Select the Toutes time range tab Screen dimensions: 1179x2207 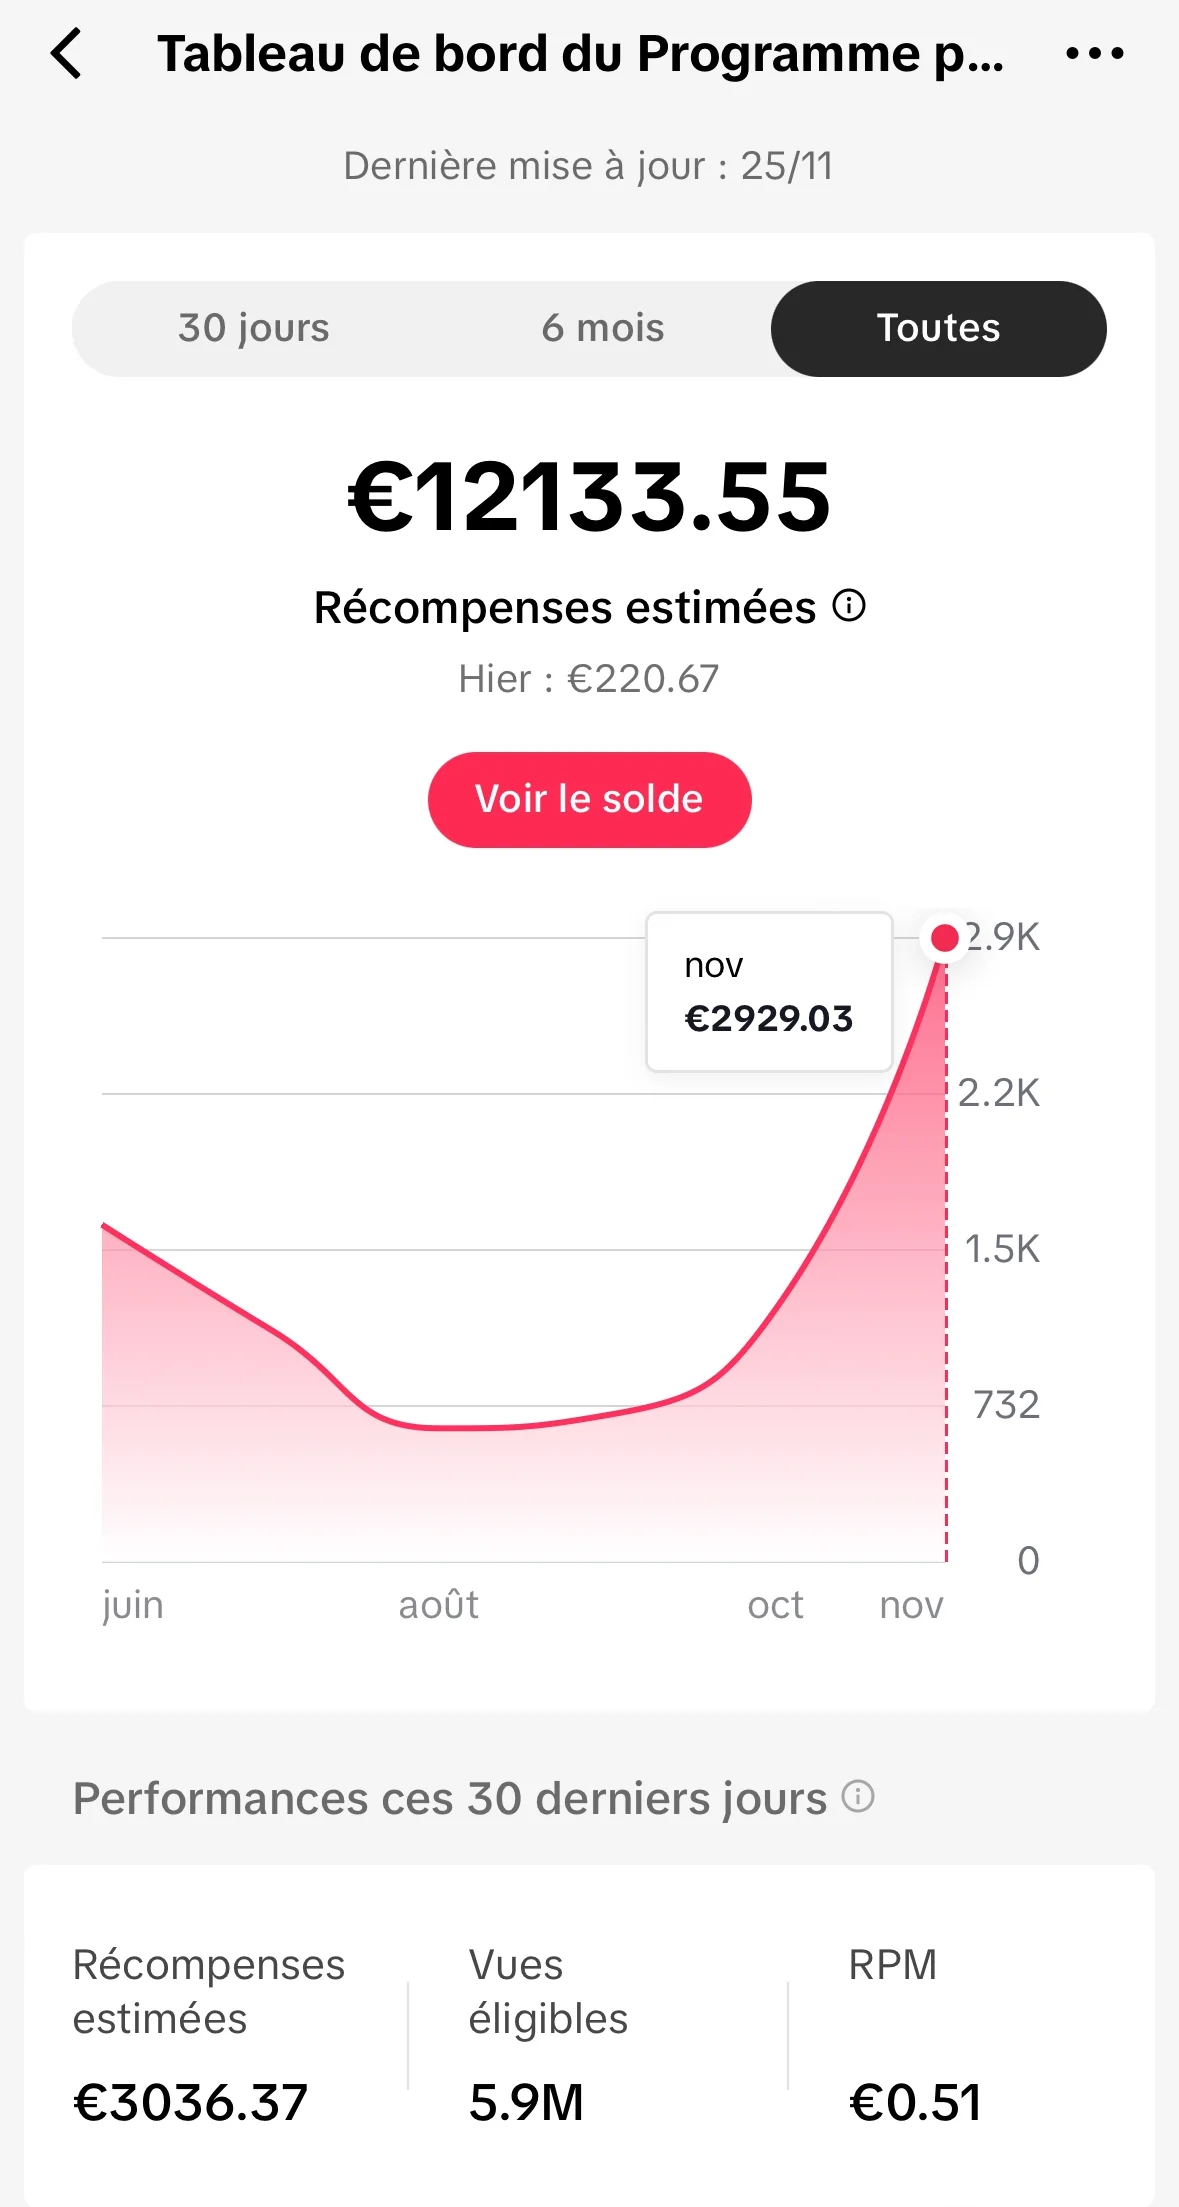938,329
